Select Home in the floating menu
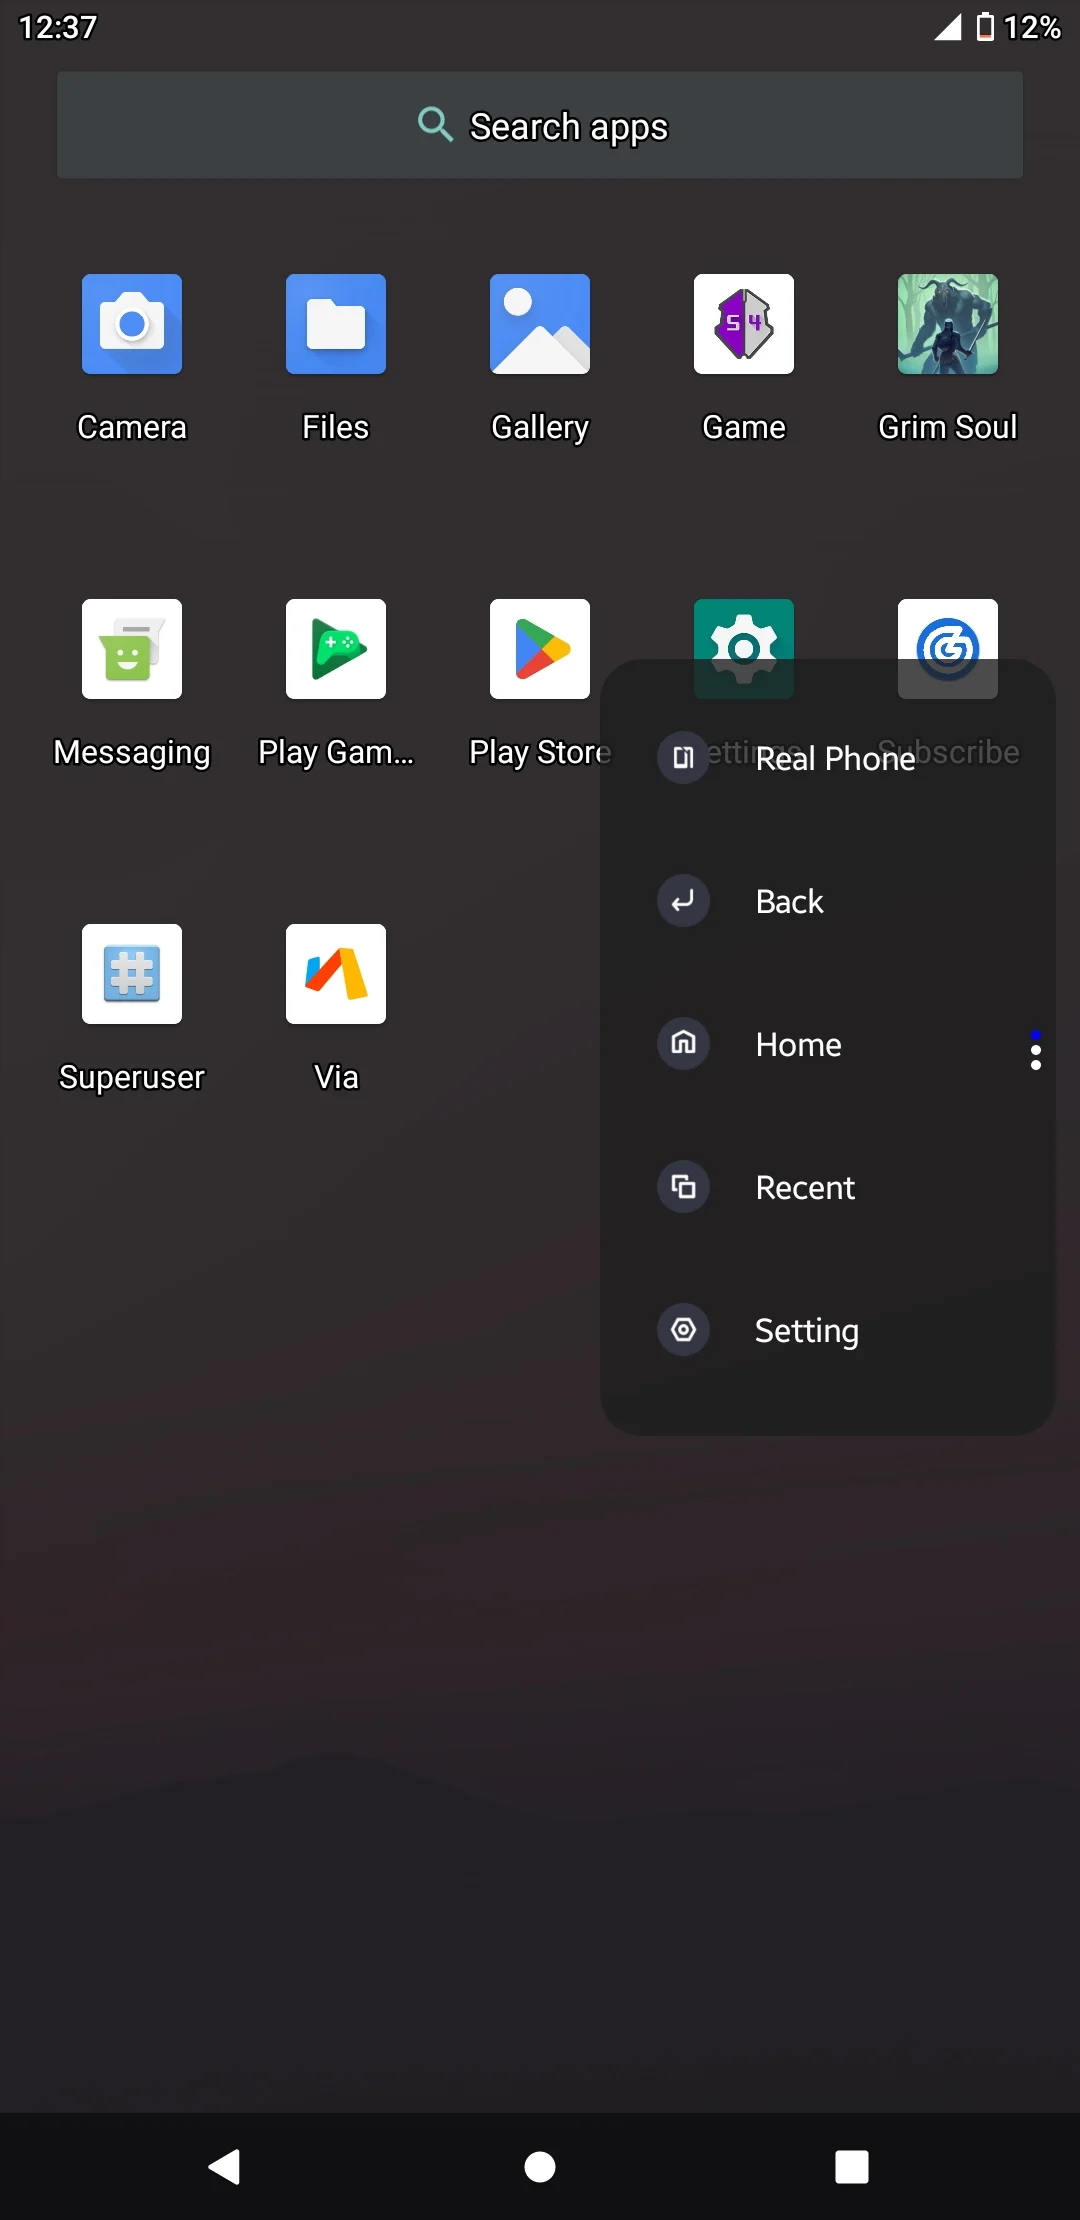This screenshot has width=1080, height=2220. click(x=796, y=1045)
